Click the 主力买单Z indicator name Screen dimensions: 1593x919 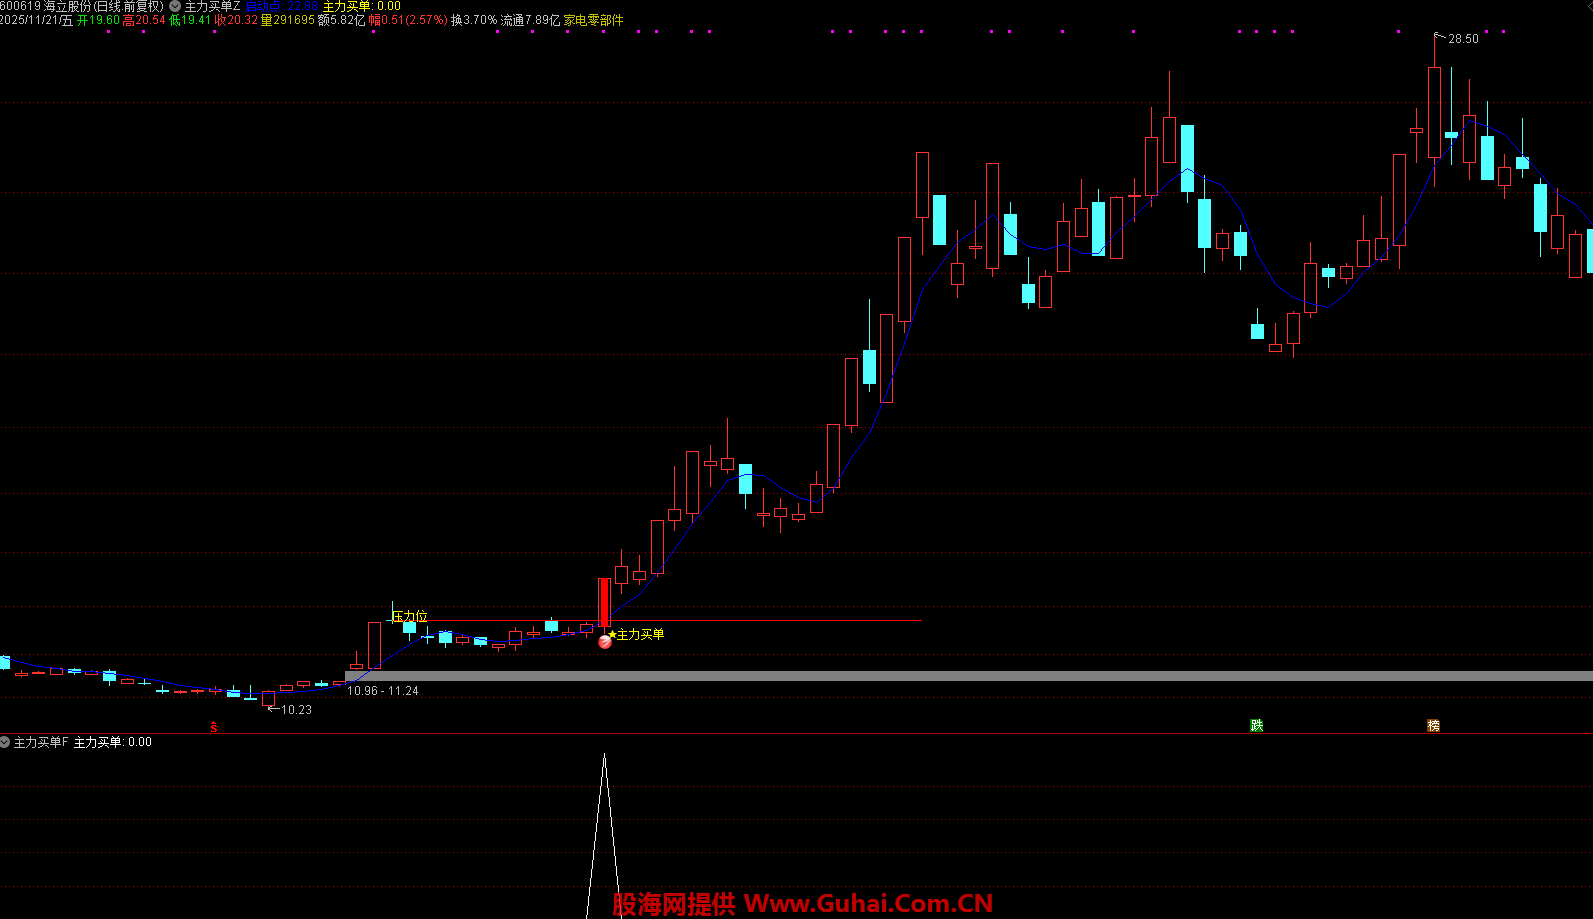[x=212, y=6]
